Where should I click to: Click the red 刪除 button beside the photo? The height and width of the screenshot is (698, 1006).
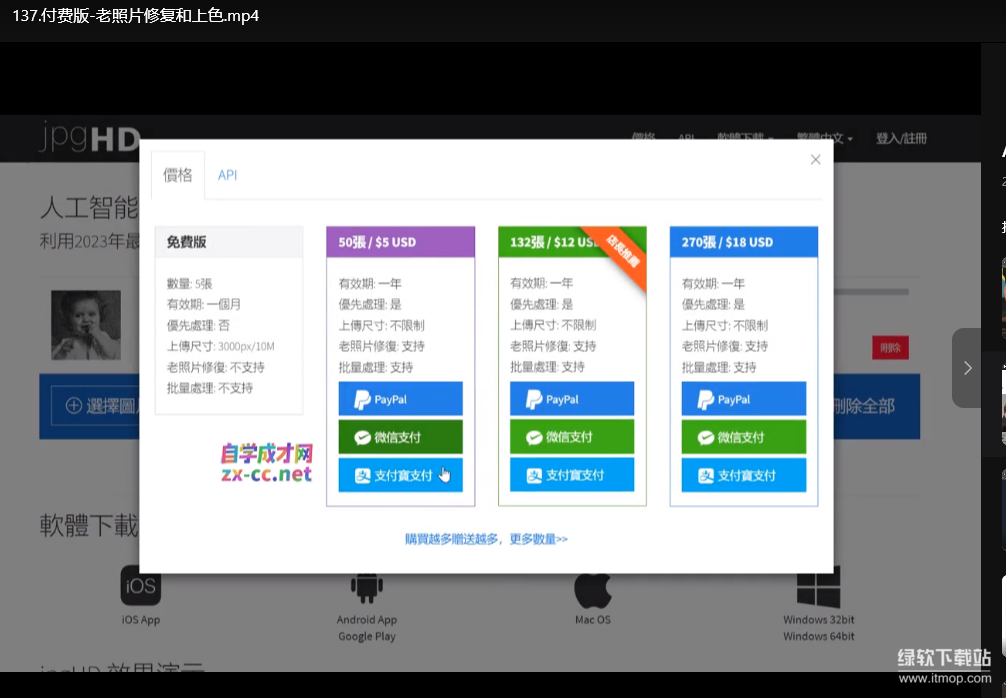pos(891,348)
